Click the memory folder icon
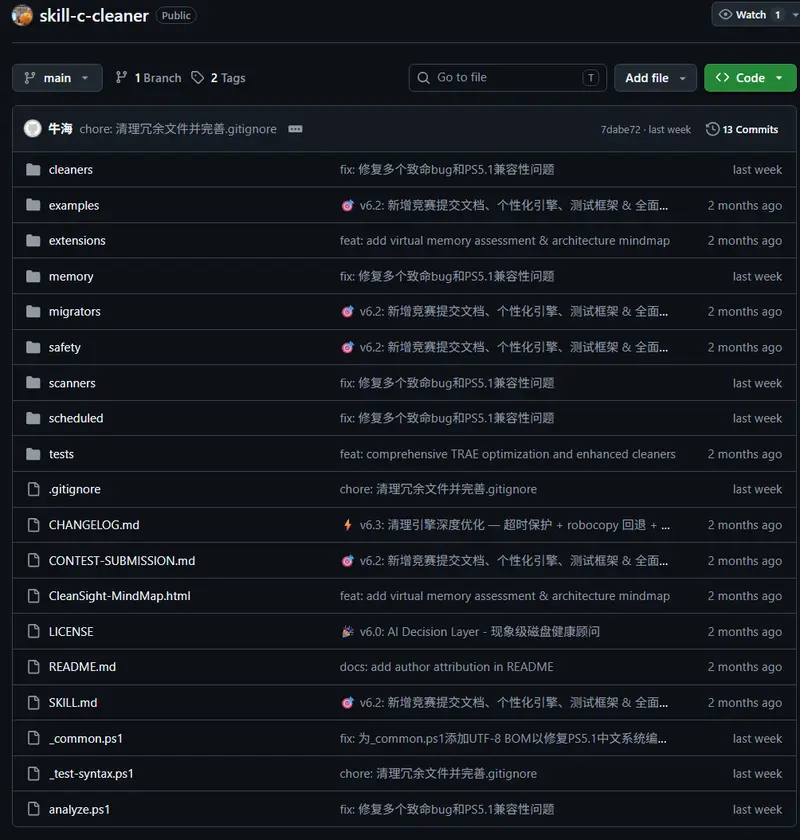Screen dimensions: 800x840 point(33,276)
